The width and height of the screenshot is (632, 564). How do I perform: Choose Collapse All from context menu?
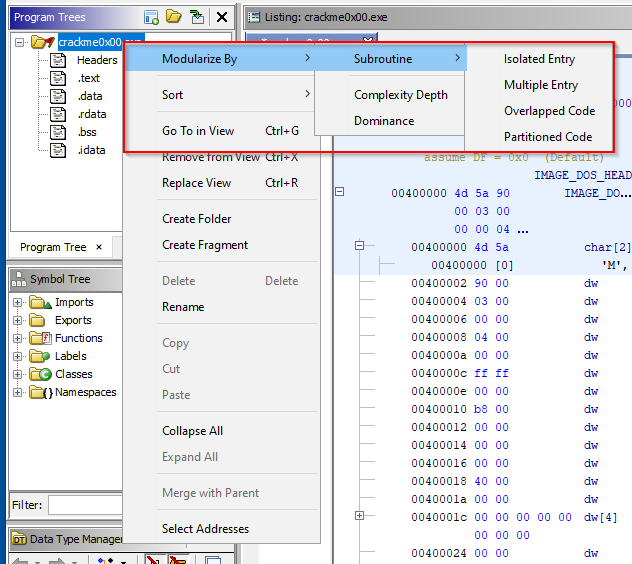(x=221, y=431)
